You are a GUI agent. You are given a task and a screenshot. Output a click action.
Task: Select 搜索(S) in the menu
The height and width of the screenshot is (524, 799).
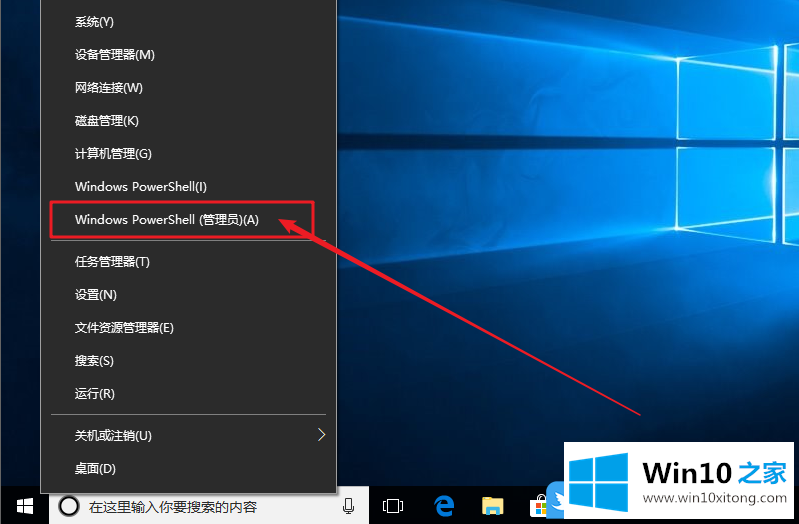[x=189, y=361]
